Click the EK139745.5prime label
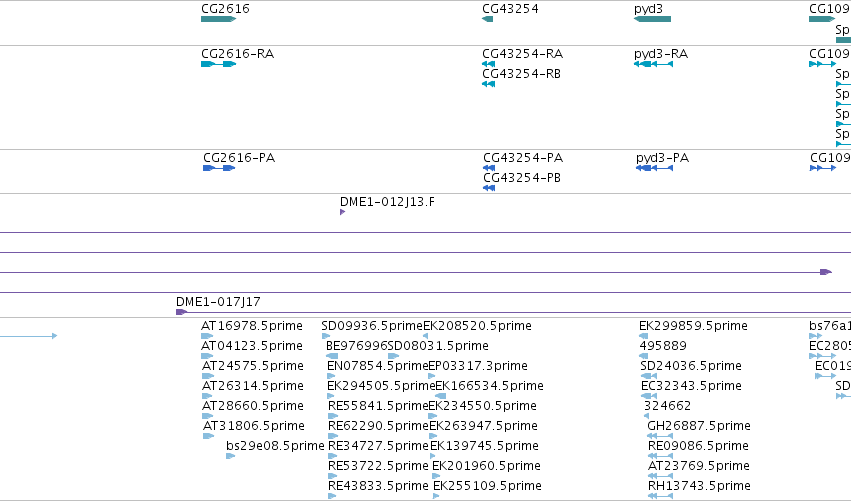The width and height of the screenshot is (851, 501). click(484, 446)
